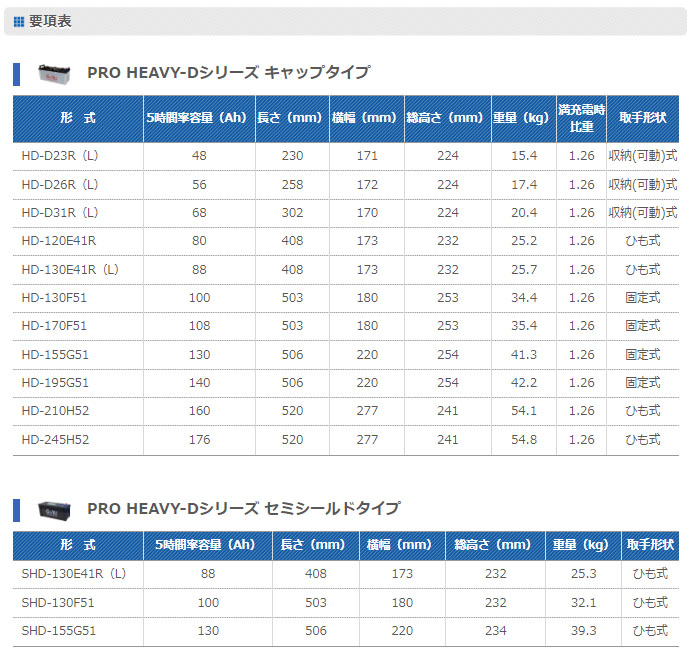The image size is (694, 665).
Task: Click the 5時間率容量 header in cap-type table
Action: coord(199,118)
